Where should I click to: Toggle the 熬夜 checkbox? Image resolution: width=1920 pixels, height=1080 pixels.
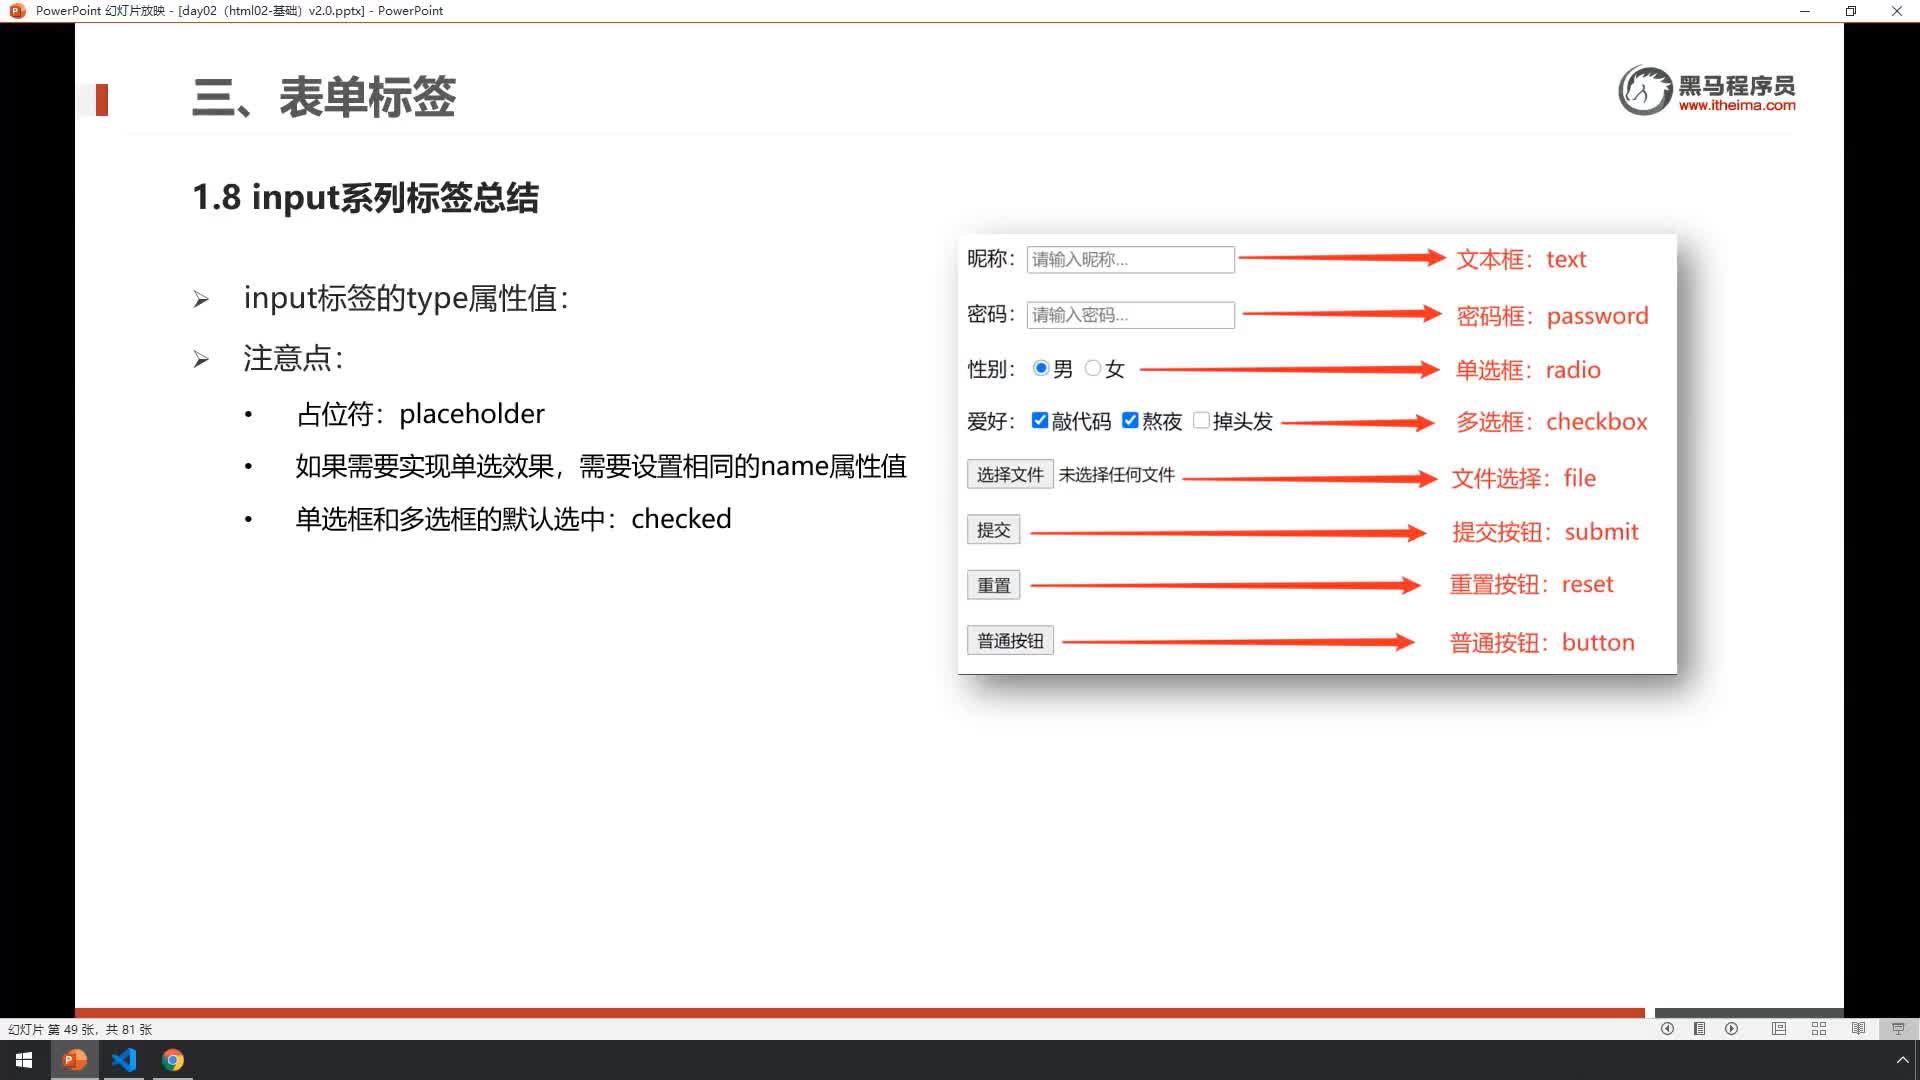click(x=1130, y=420)
